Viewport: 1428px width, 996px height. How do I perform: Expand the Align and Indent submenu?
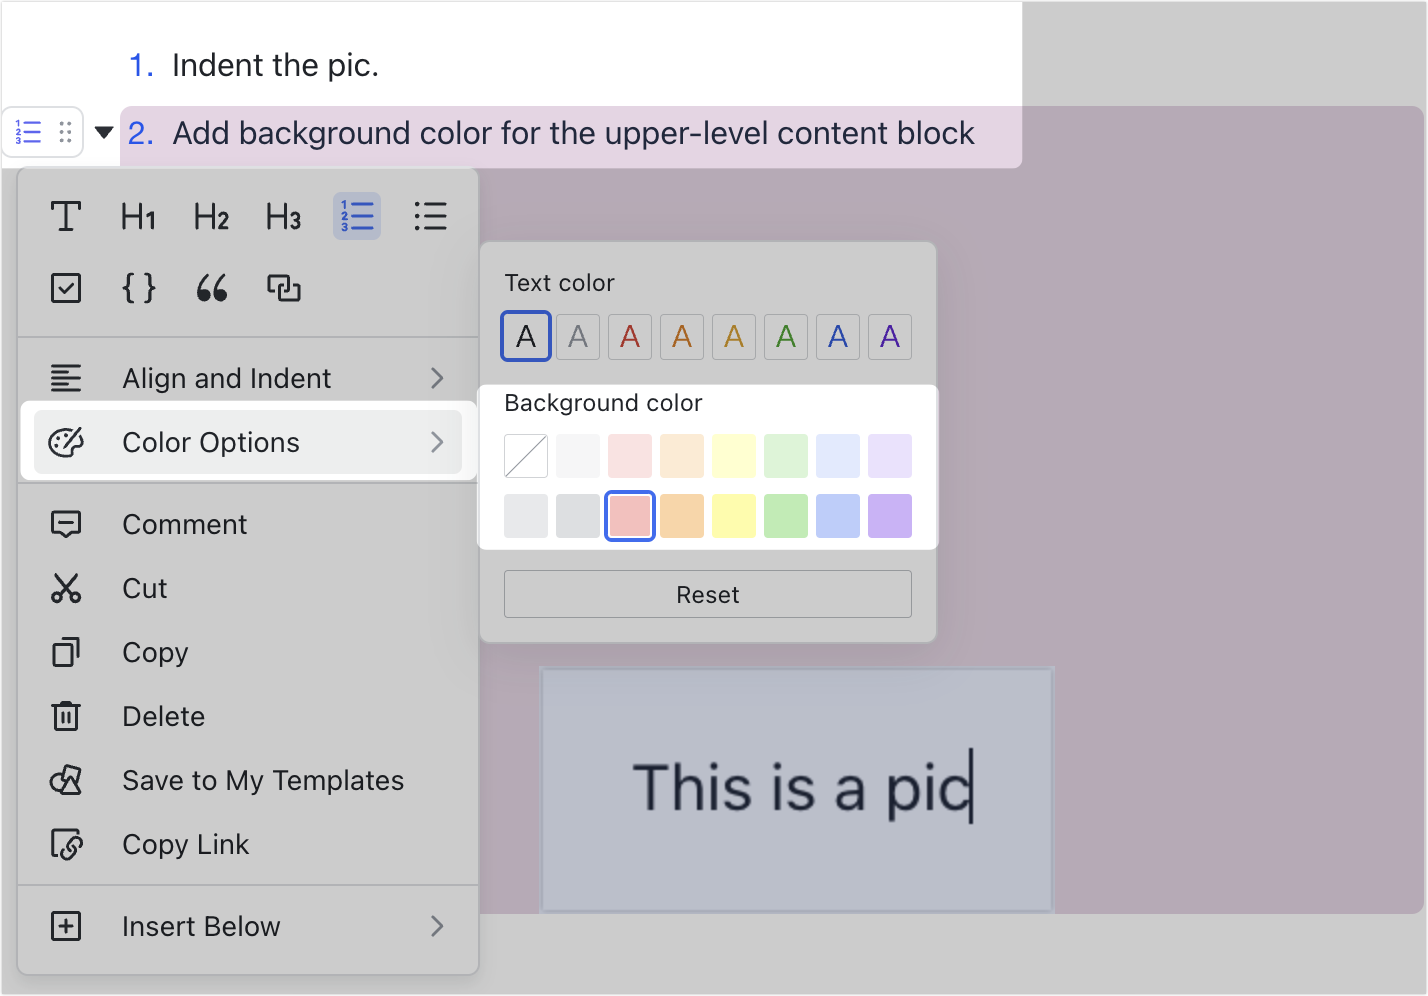click(226, 378)
